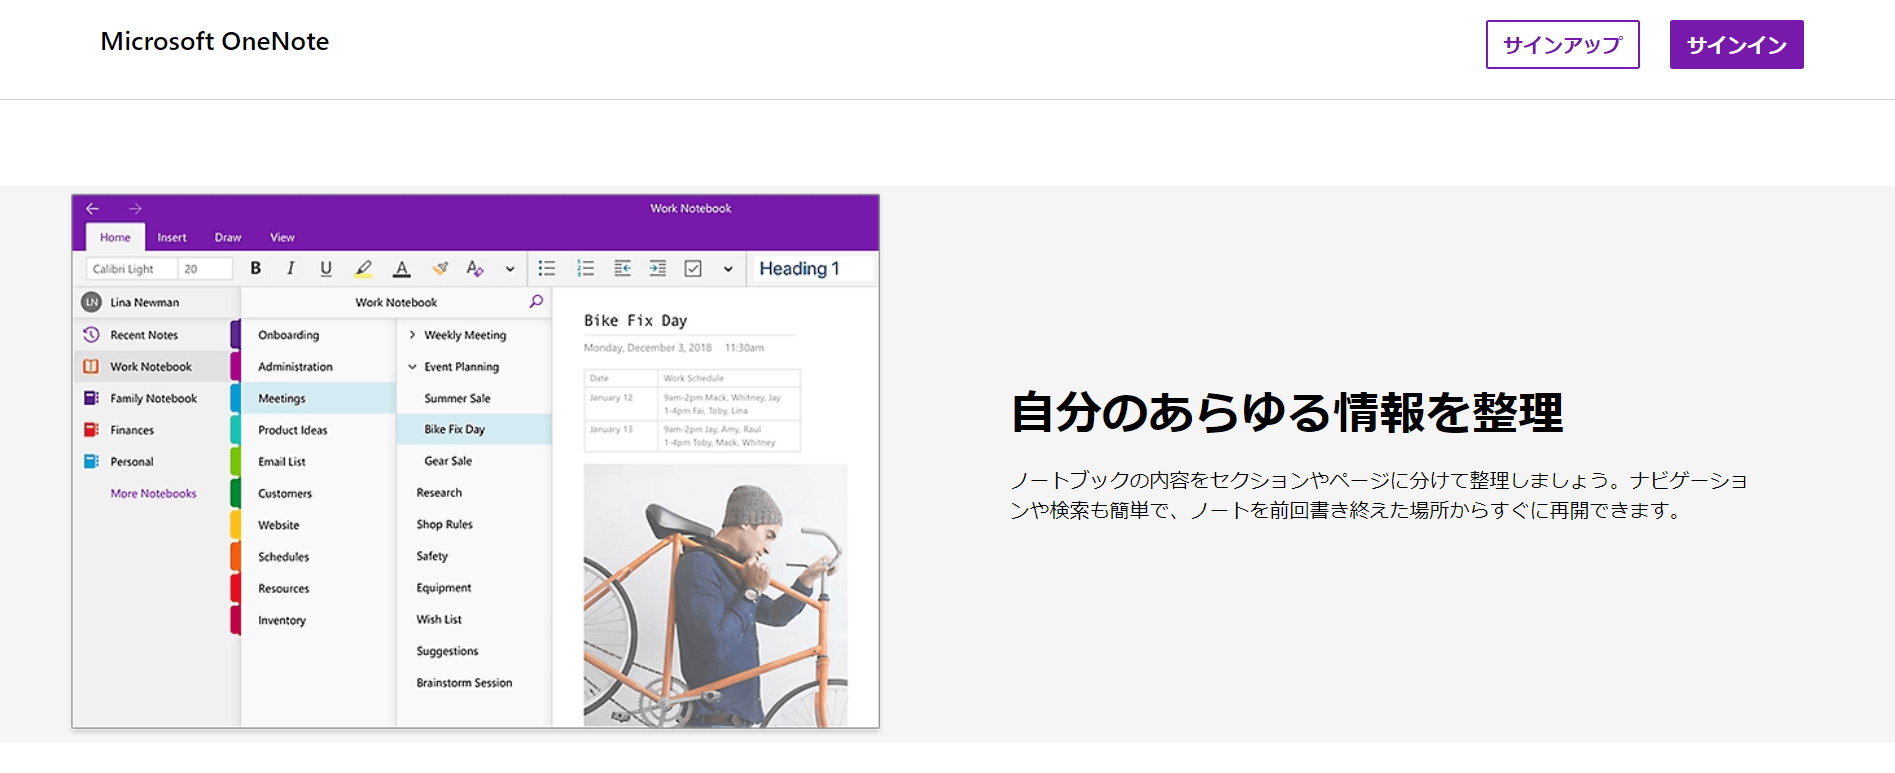Switch to the Draw ribbon tab
The image size is (1895, 773).
click(228, 237)
